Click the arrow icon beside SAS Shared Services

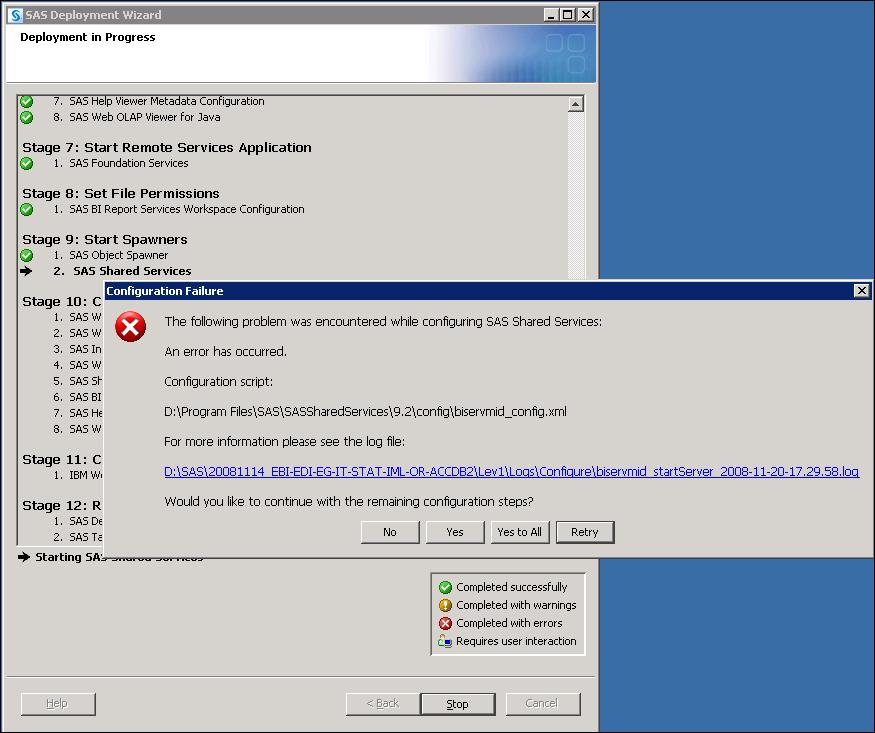pyautogui.click(x=27, y=271)
